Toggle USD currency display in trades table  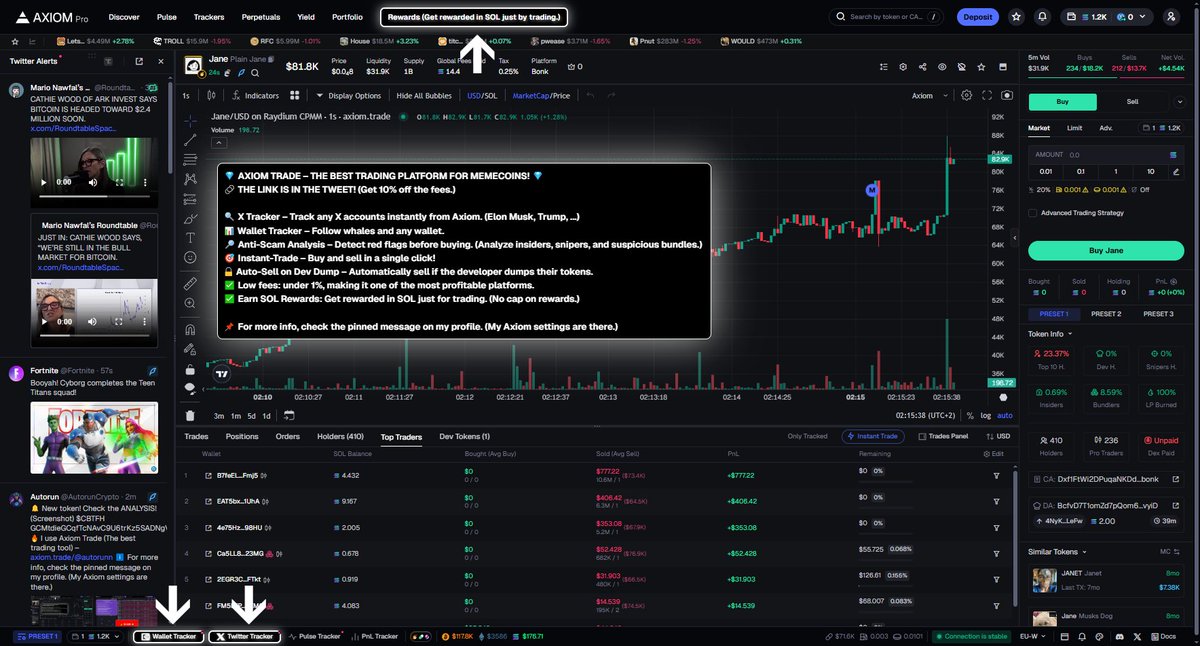click(997, 437)
